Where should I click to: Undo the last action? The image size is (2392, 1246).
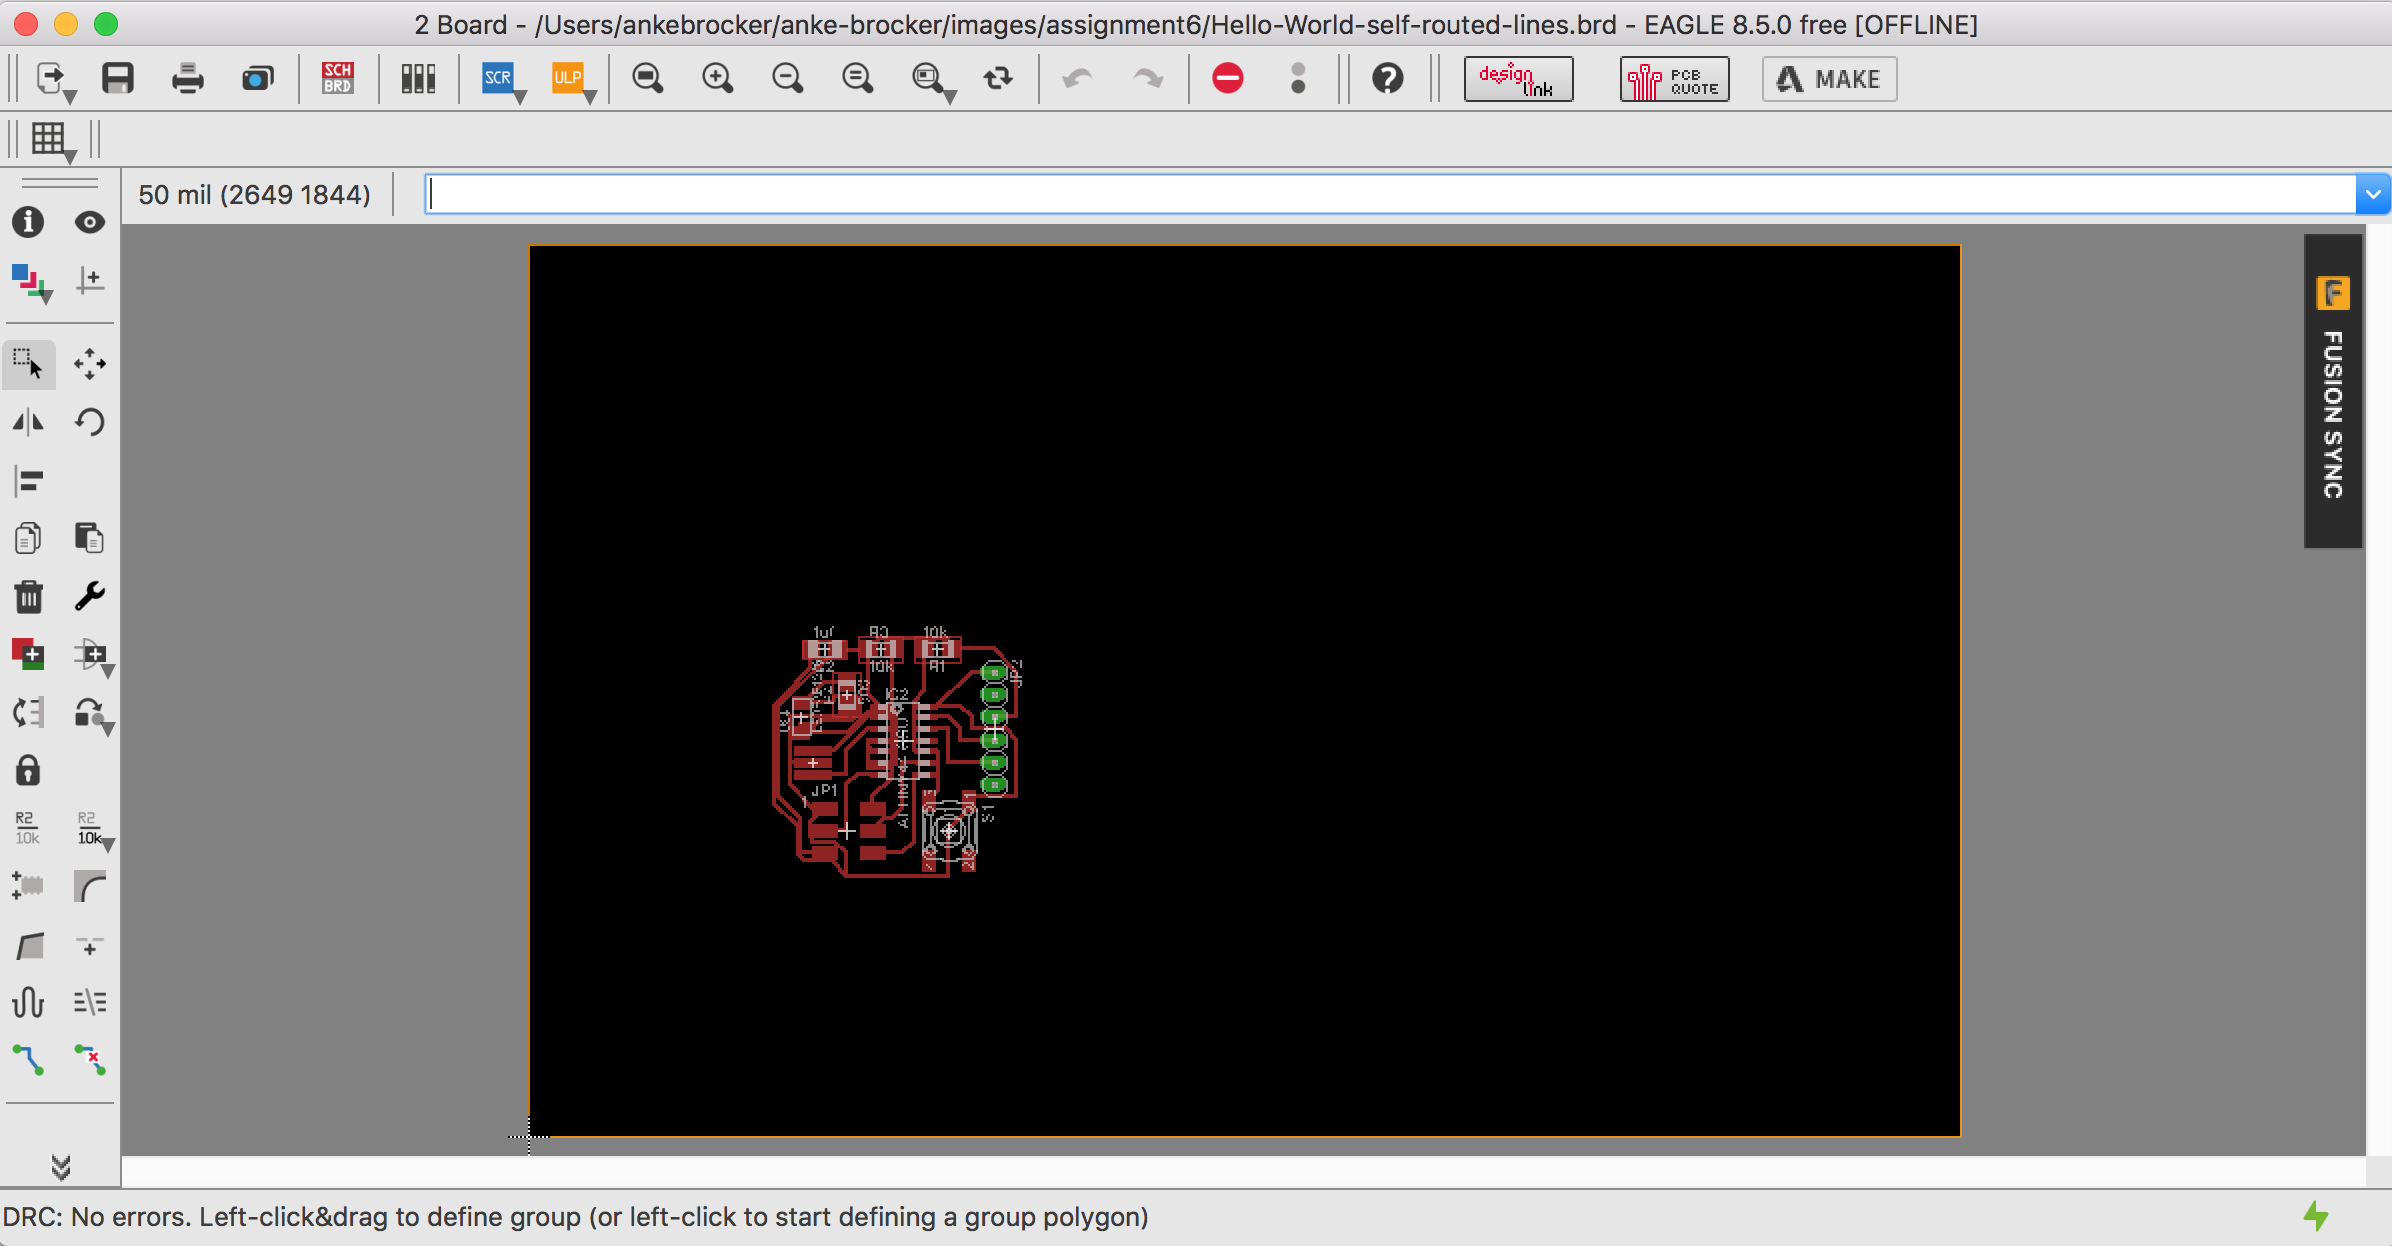pos(1077,78)
